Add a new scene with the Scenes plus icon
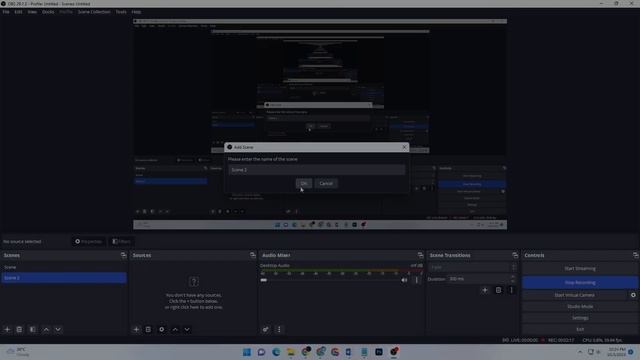Image resolution: width=640 pixels, height=360 pixels. click(x=7, y=329)
